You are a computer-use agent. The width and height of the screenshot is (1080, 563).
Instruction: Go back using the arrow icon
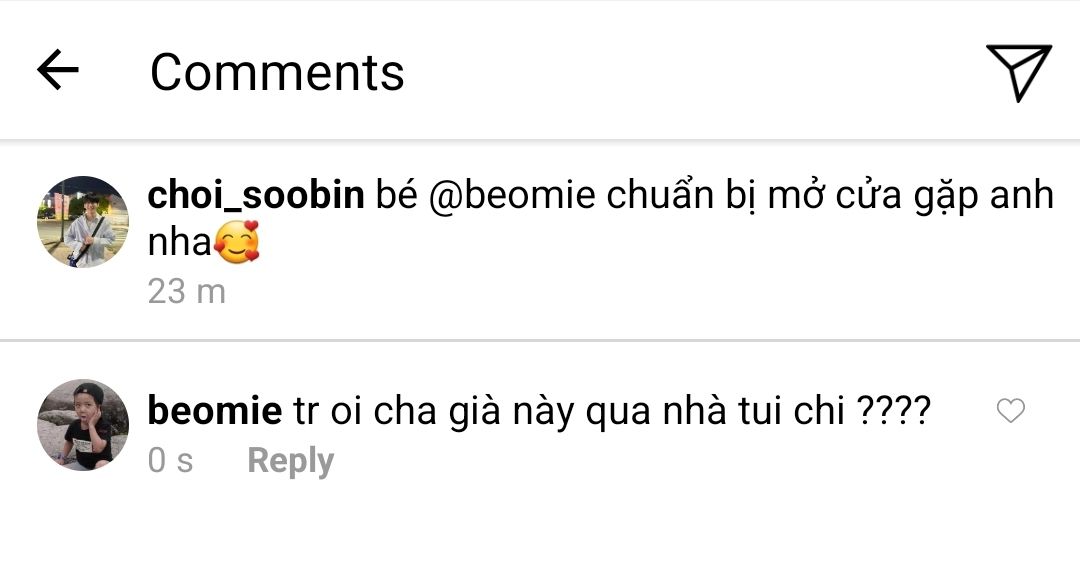tap(58, 70)
